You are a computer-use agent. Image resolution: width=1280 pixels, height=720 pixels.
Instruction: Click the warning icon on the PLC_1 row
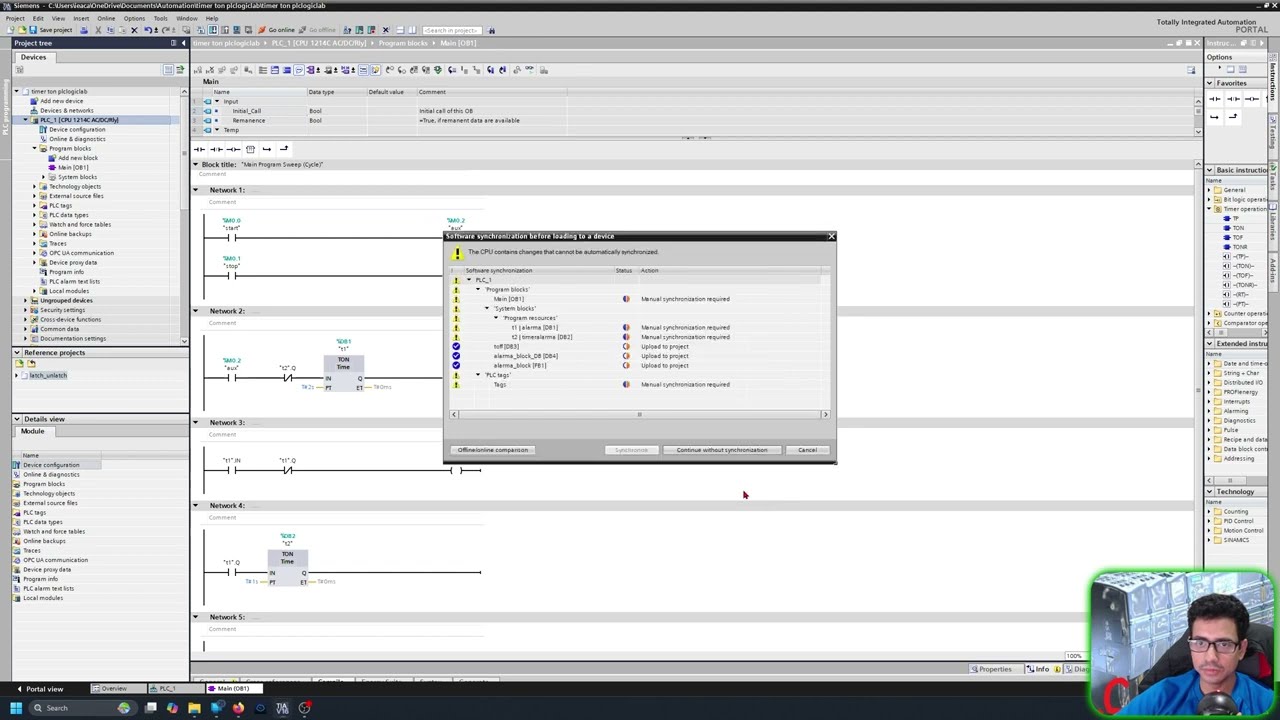[456, 280]
